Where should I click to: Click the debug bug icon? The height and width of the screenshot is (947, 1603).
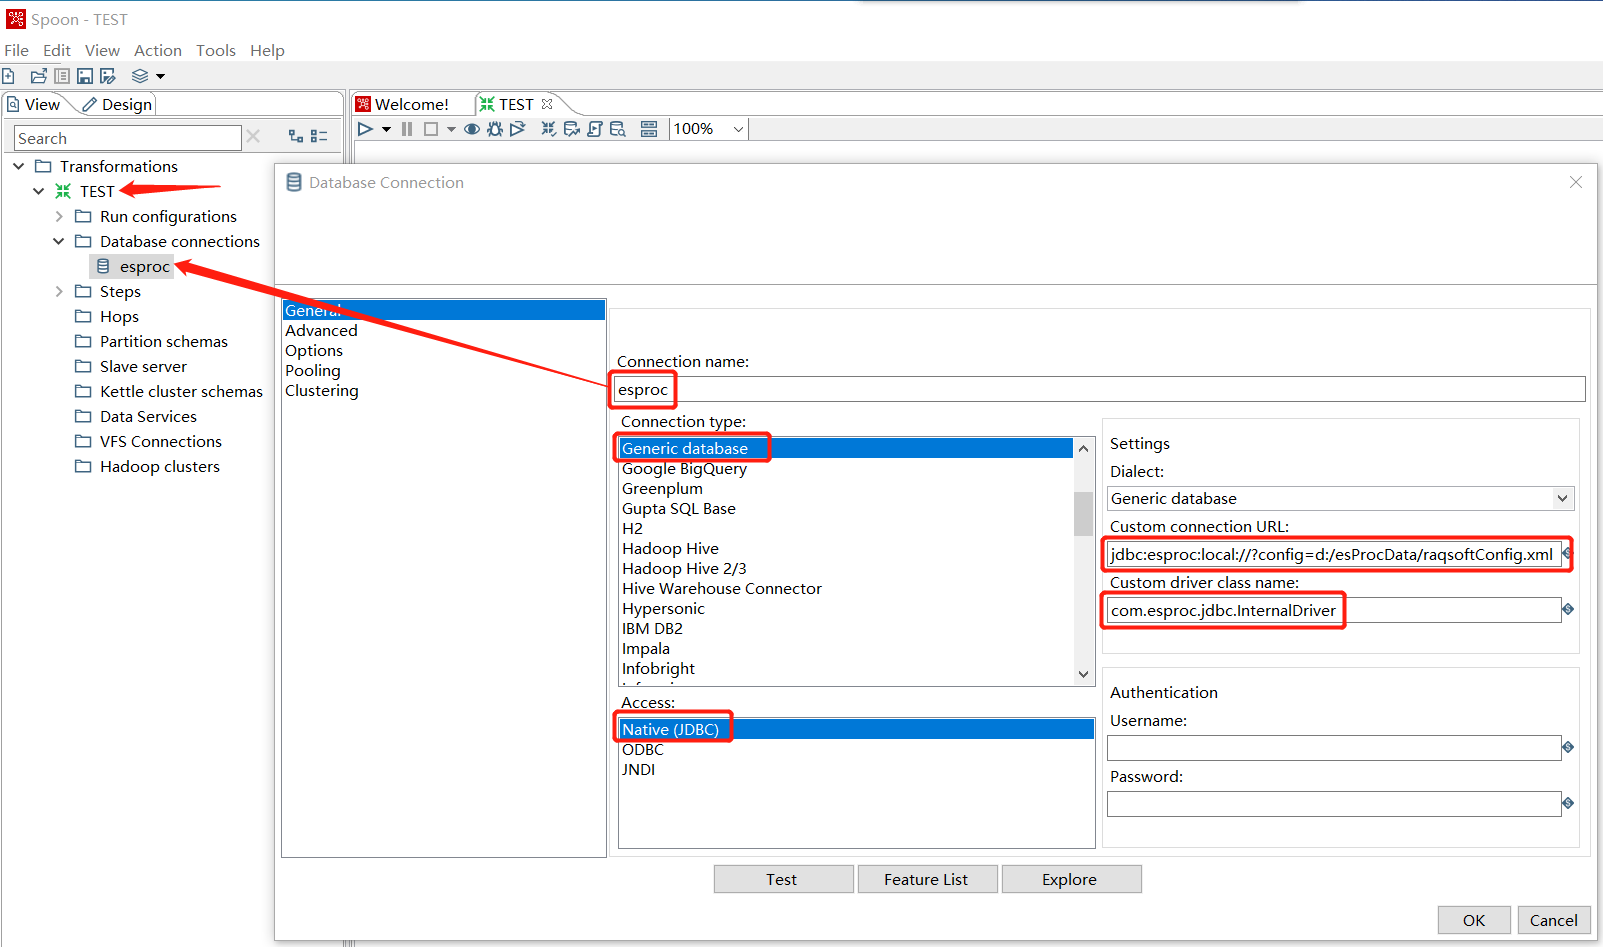pyautogui.click(x=494, y=129)
